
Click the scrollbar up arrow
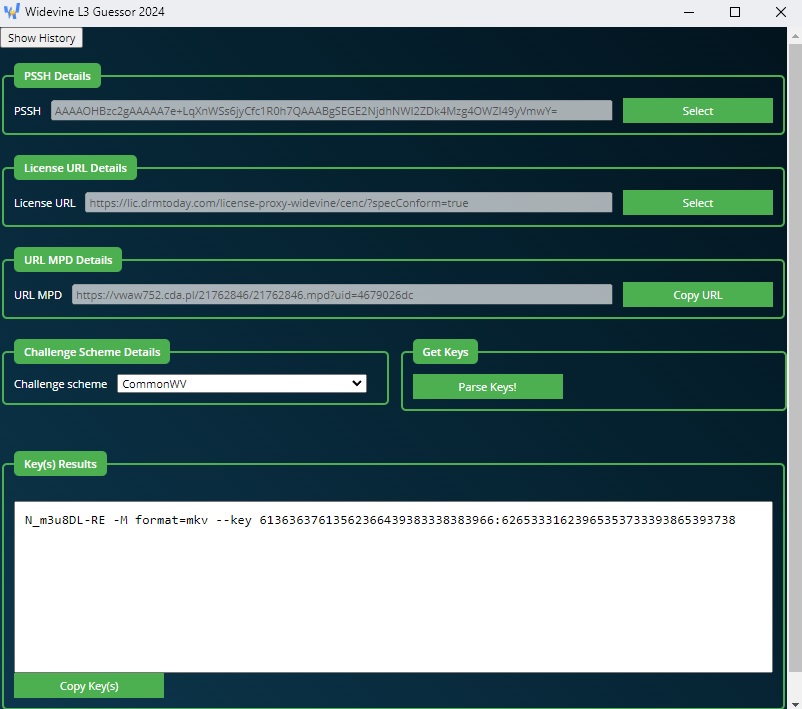click(x=795, y=36)
